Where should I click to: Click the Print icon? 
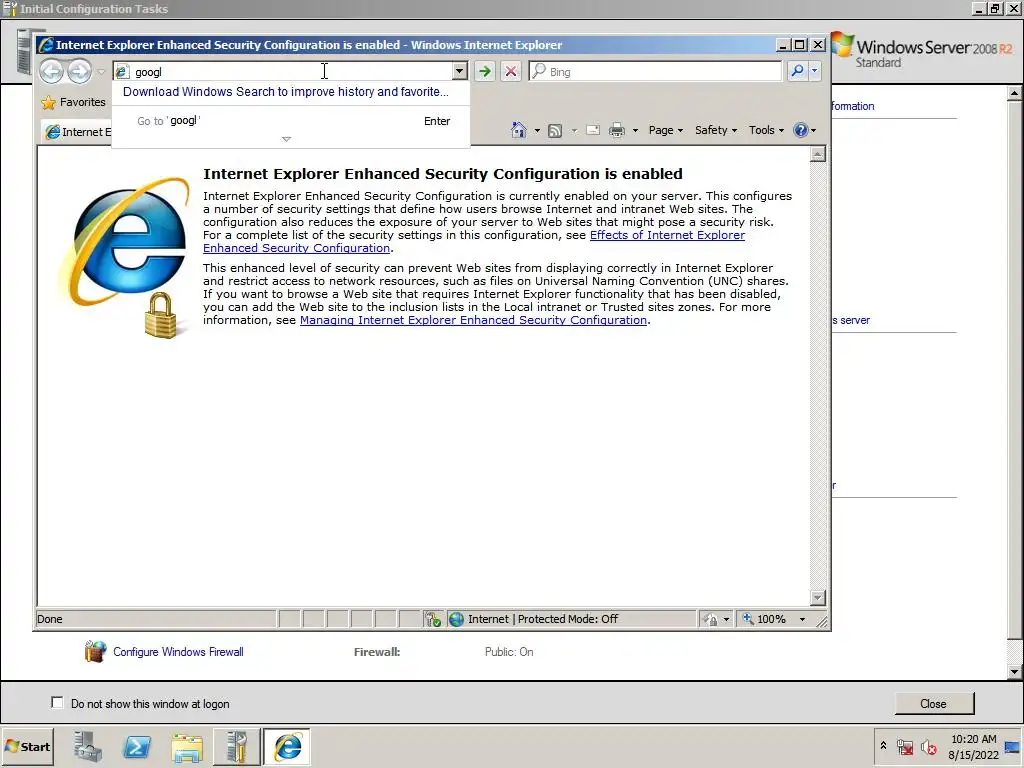pos(616,130)
